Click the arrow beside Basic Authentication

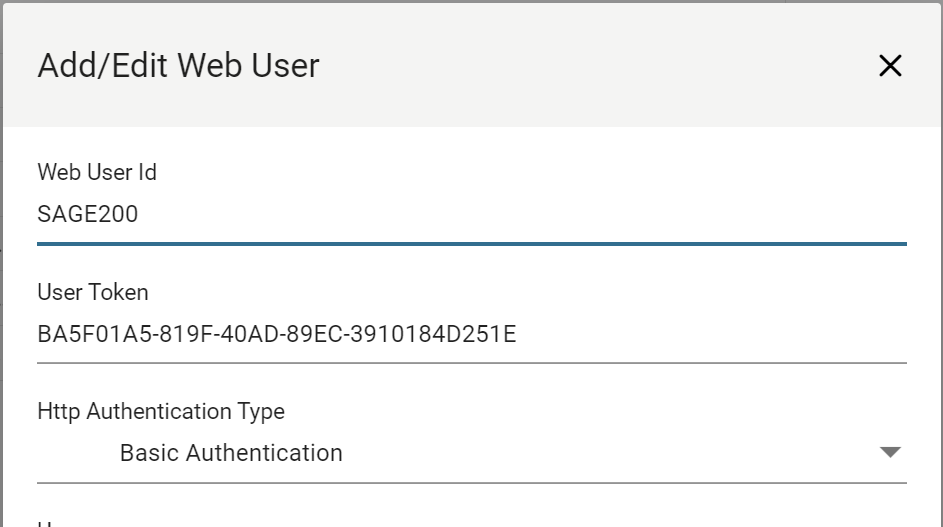[x=890, y=453]
